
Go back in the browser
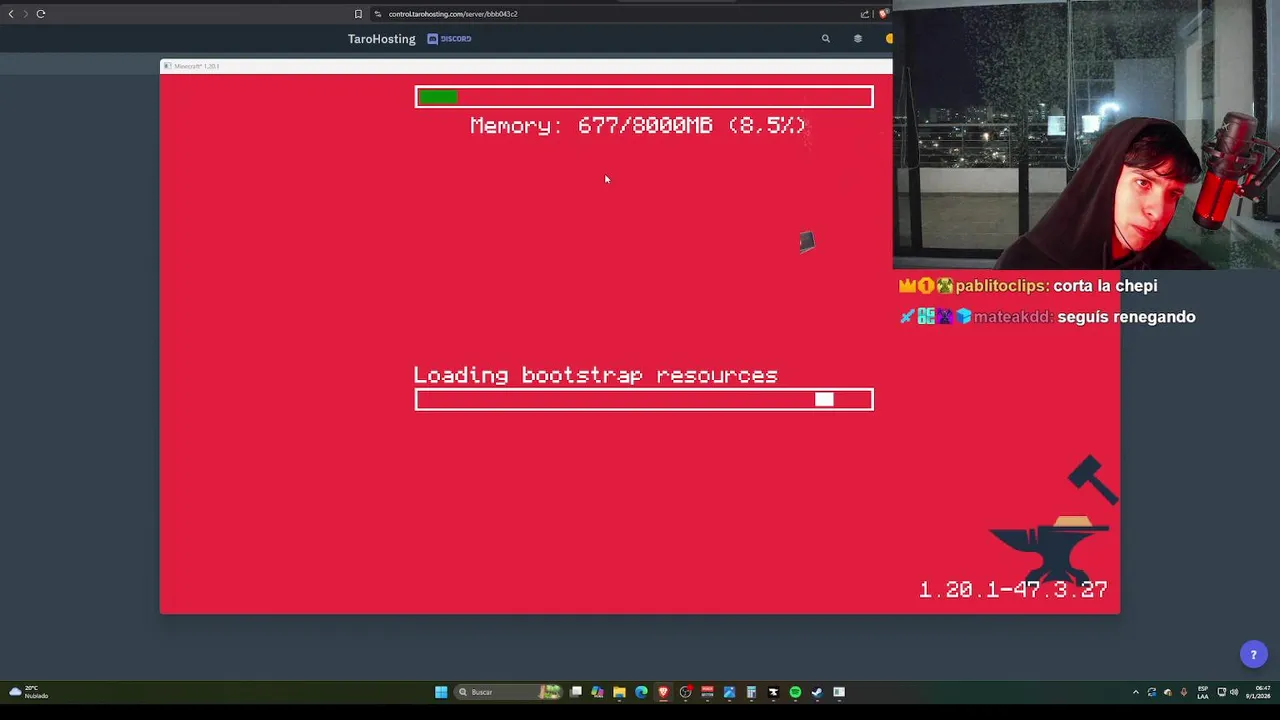click(11, 14)
